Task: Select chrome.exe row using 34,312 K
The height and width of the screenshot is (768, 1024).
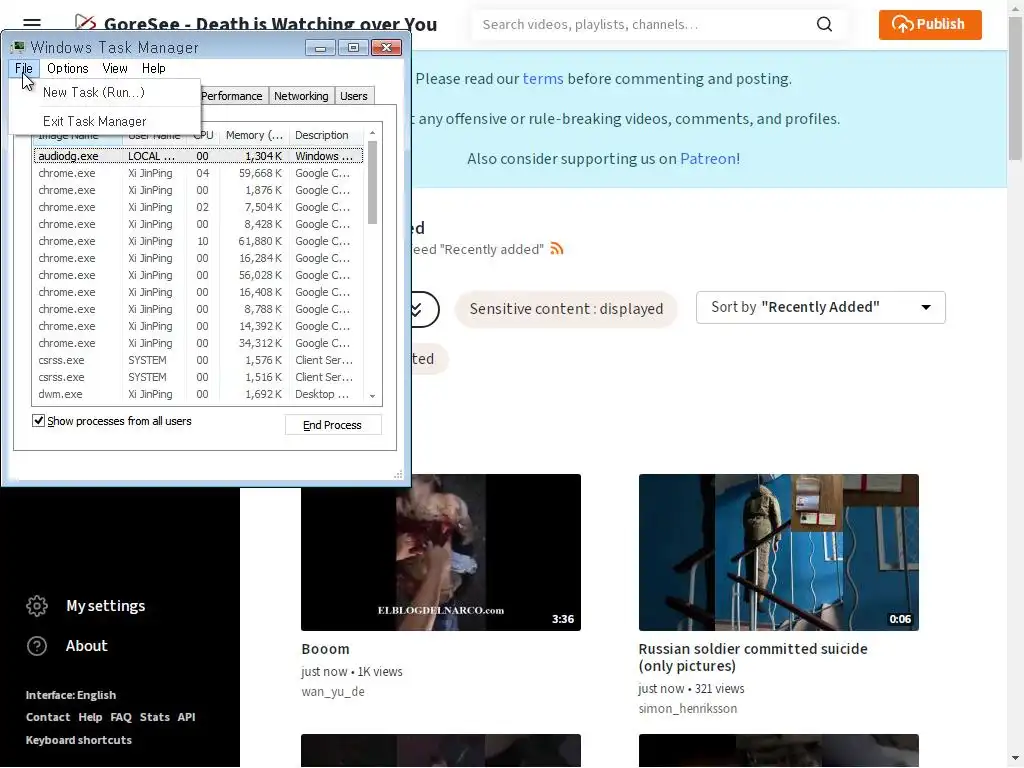Action: click(198, 343)
